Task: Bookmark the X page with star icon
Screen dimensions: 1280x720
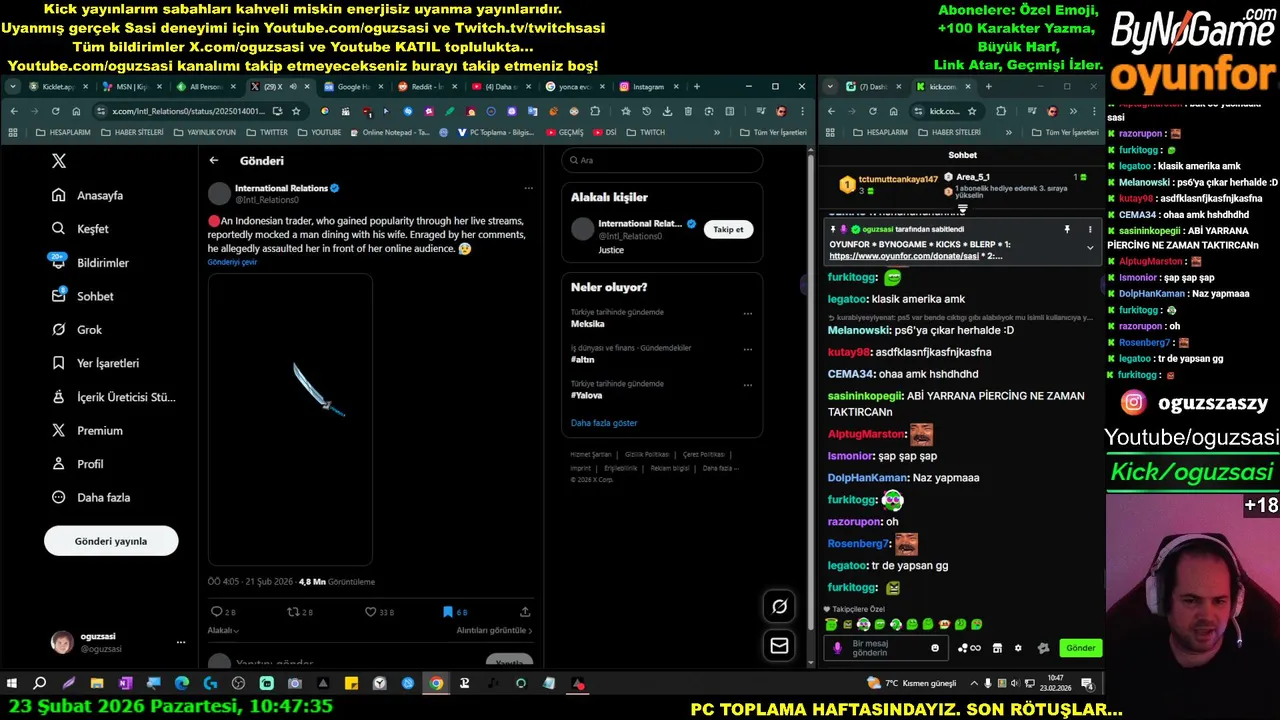Action: coord(296,111)
